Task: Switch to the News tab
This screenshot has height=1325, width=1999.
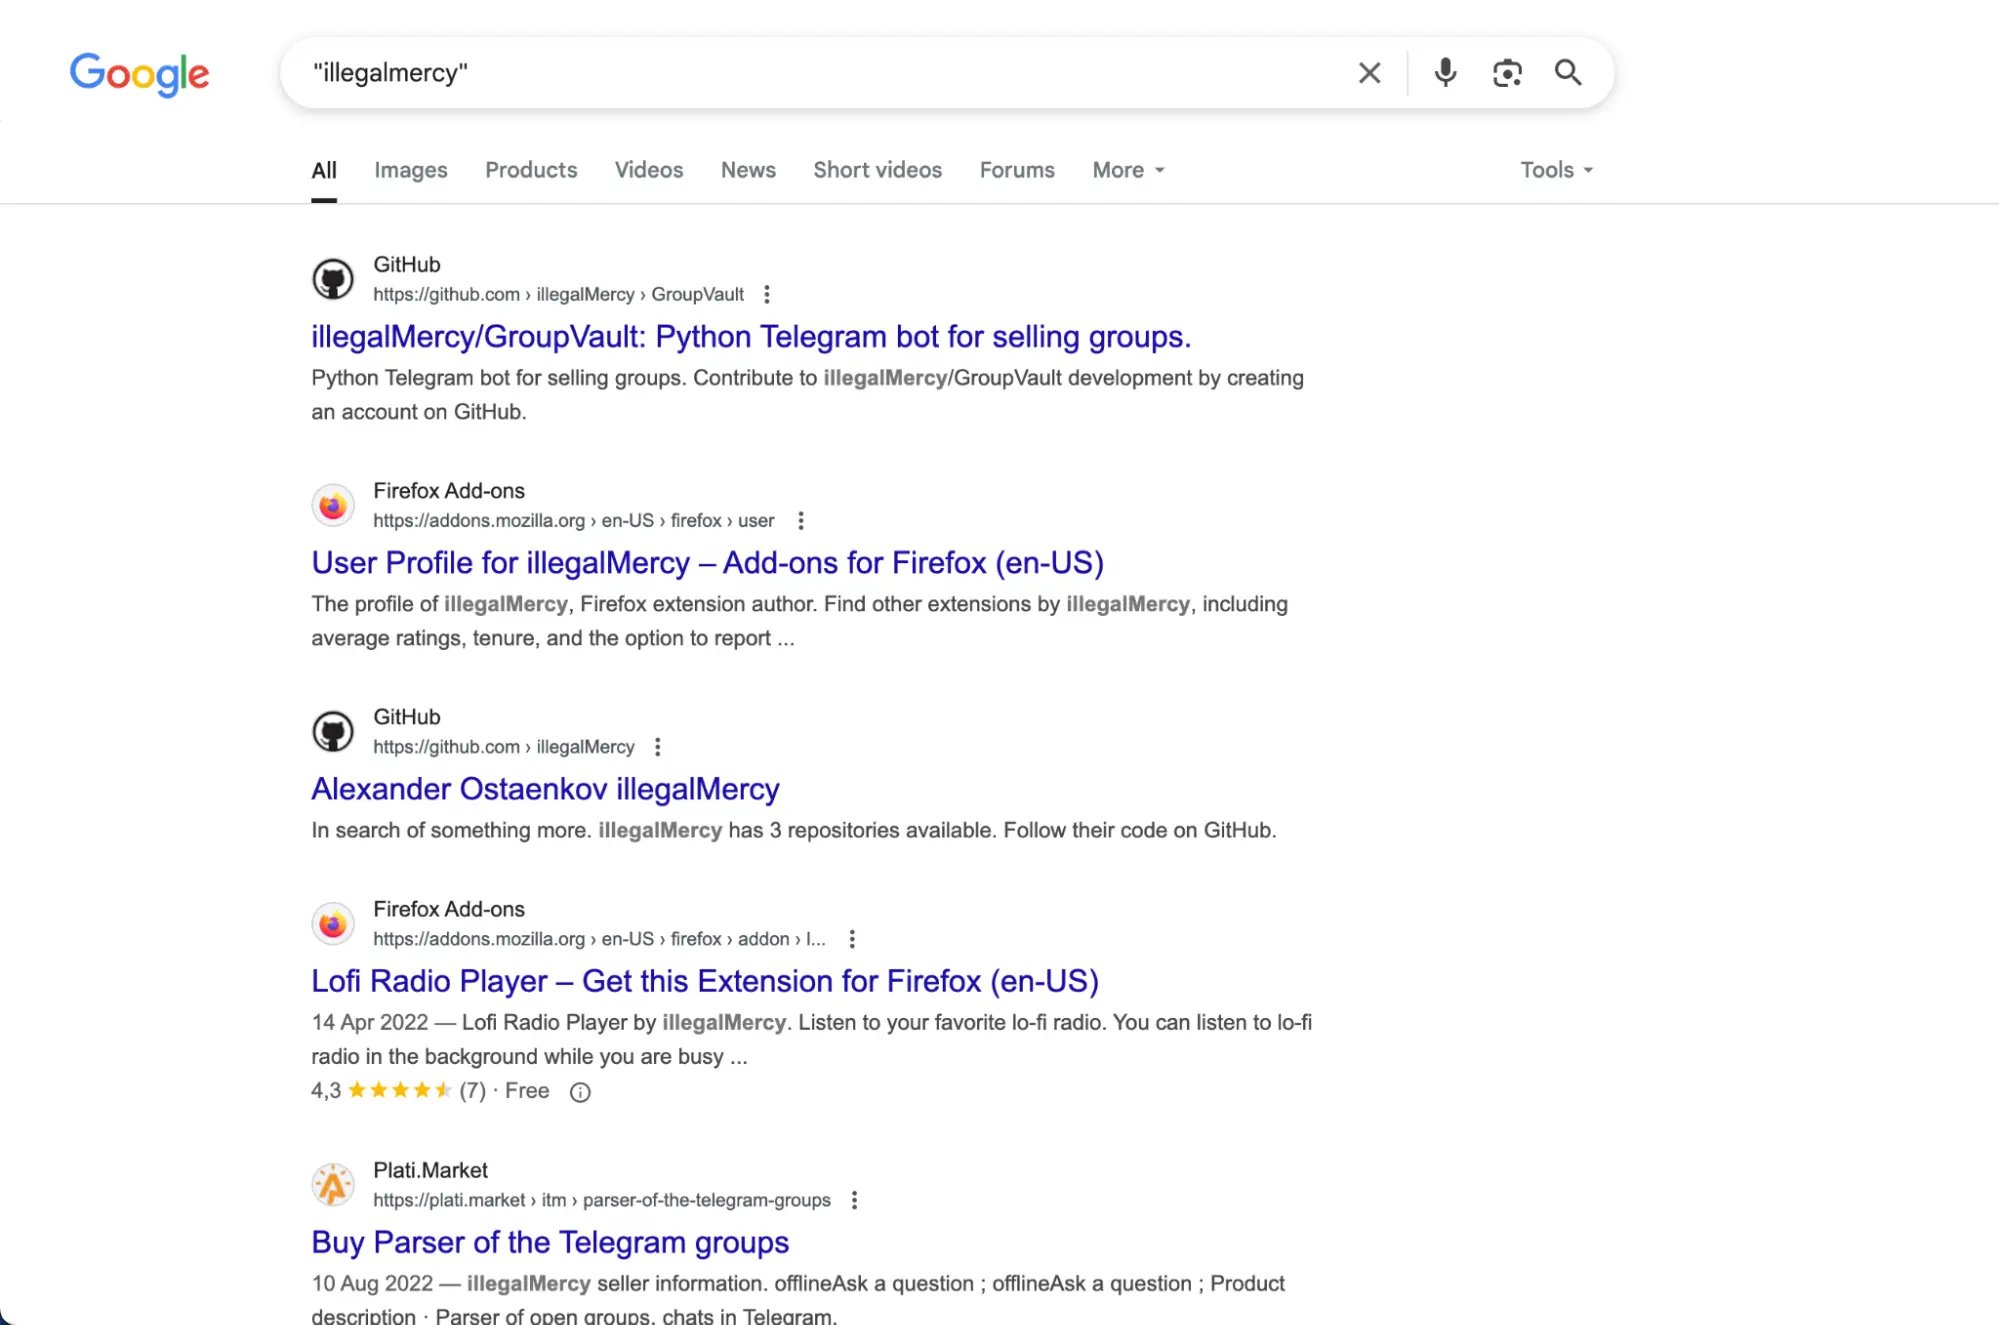Action: coord(747,170)
